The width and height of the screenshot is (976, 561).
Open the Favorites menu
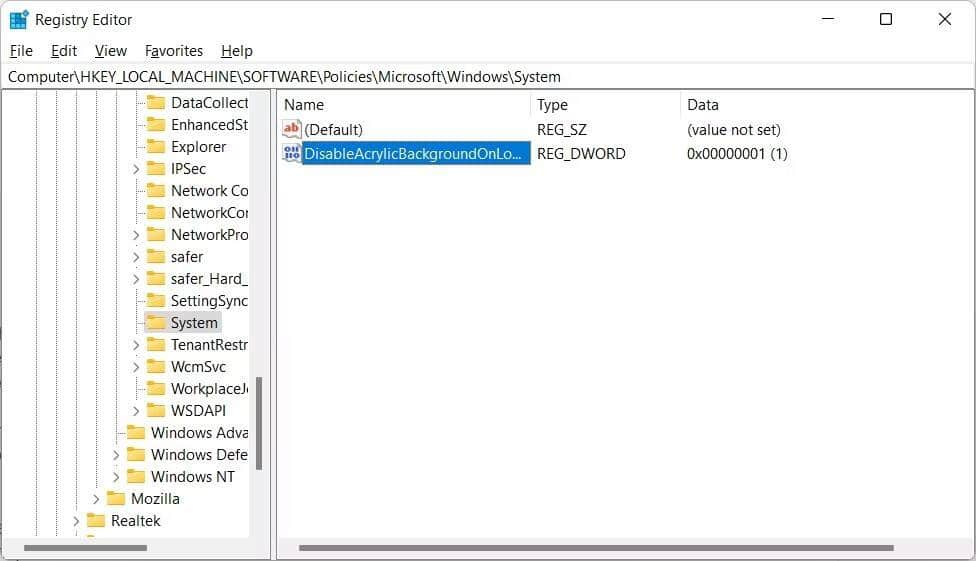(x=173, y=51)
